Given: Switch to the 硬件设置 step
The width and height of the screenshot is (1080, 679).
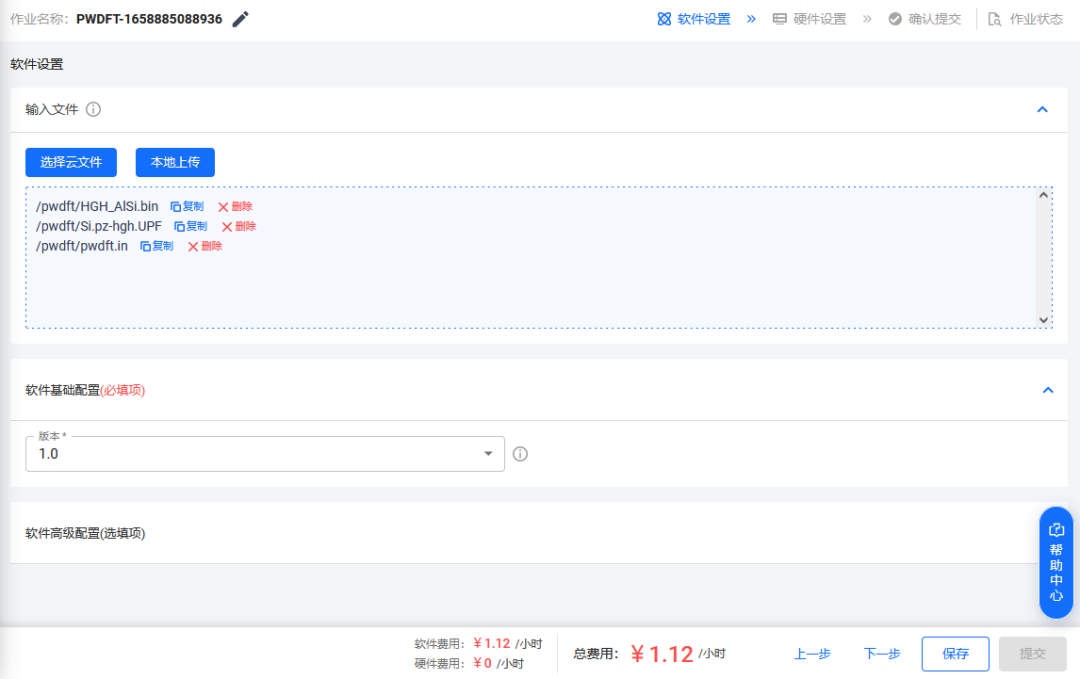Looking at the screenshot, I should point(810,18).
